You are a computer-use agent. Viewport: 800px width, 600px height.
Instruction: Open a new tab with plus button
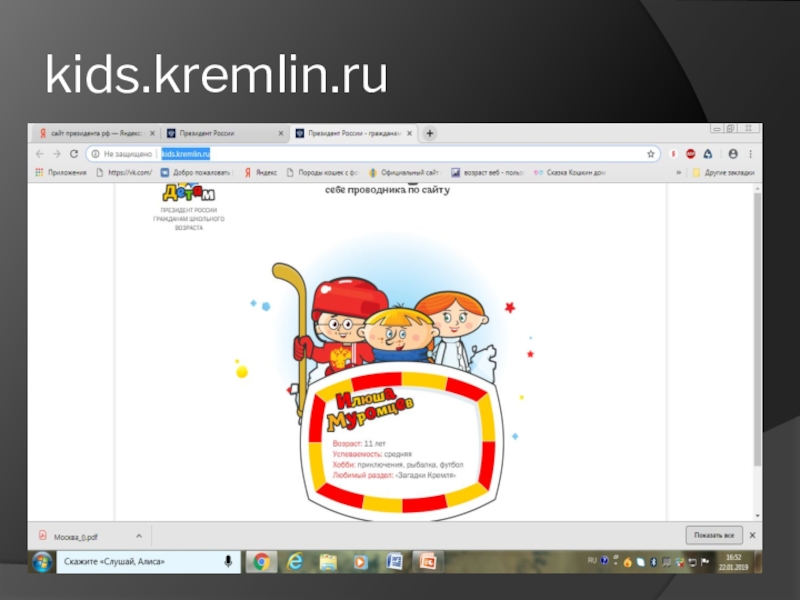point(430,133)
